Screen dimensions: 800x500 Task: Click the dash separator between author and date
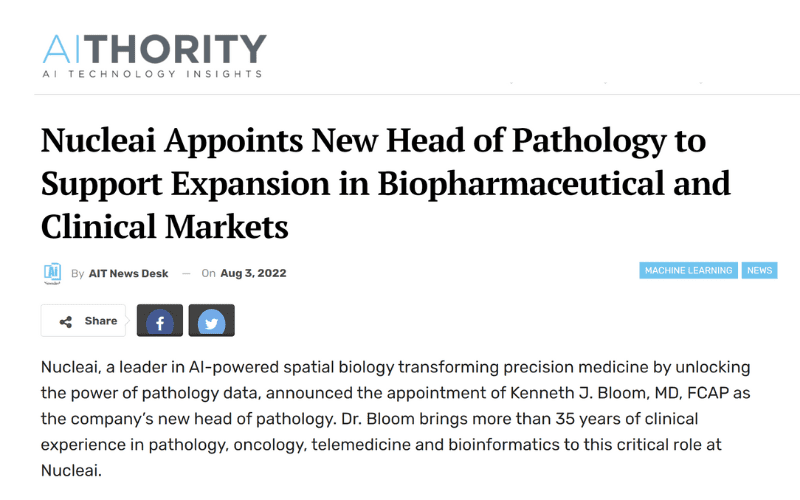(x=186, y=273)
